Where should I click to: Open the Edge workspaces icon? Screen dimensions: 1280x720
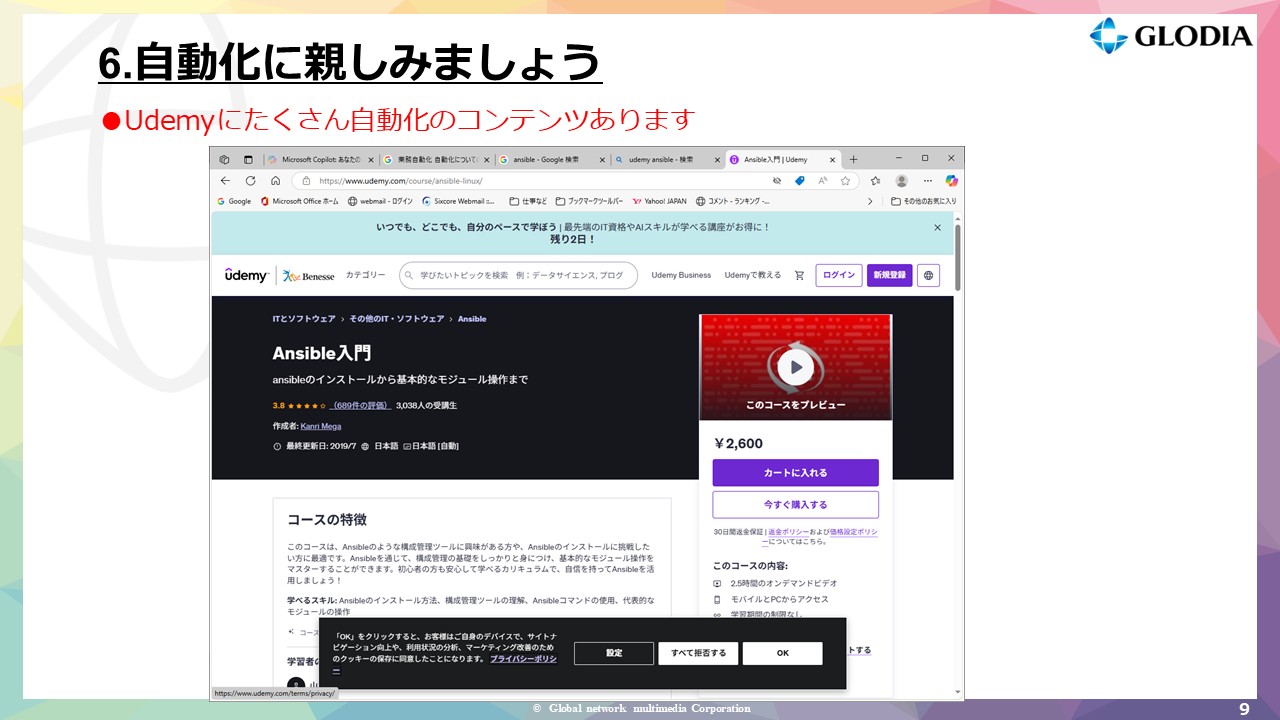point(224,159)
